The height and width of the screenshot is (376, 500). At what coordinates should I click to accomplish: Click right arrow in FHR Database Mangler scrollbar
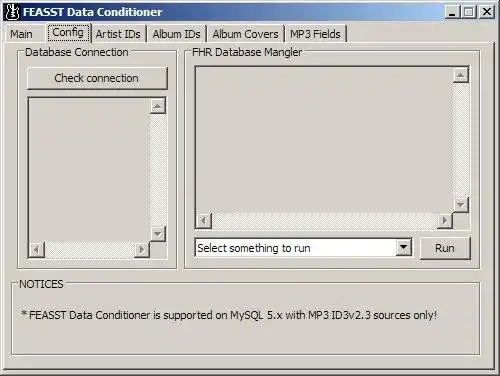click(x=445, y=220)
